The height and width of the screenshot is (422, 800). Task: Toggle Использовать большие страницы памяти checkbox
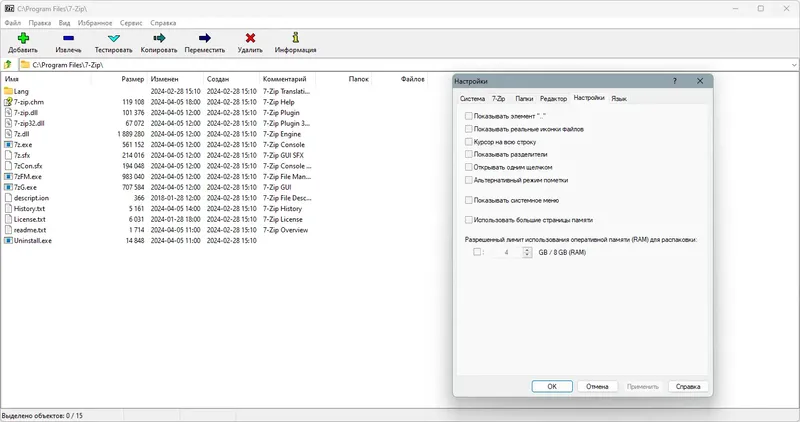[x=468, y=220]
